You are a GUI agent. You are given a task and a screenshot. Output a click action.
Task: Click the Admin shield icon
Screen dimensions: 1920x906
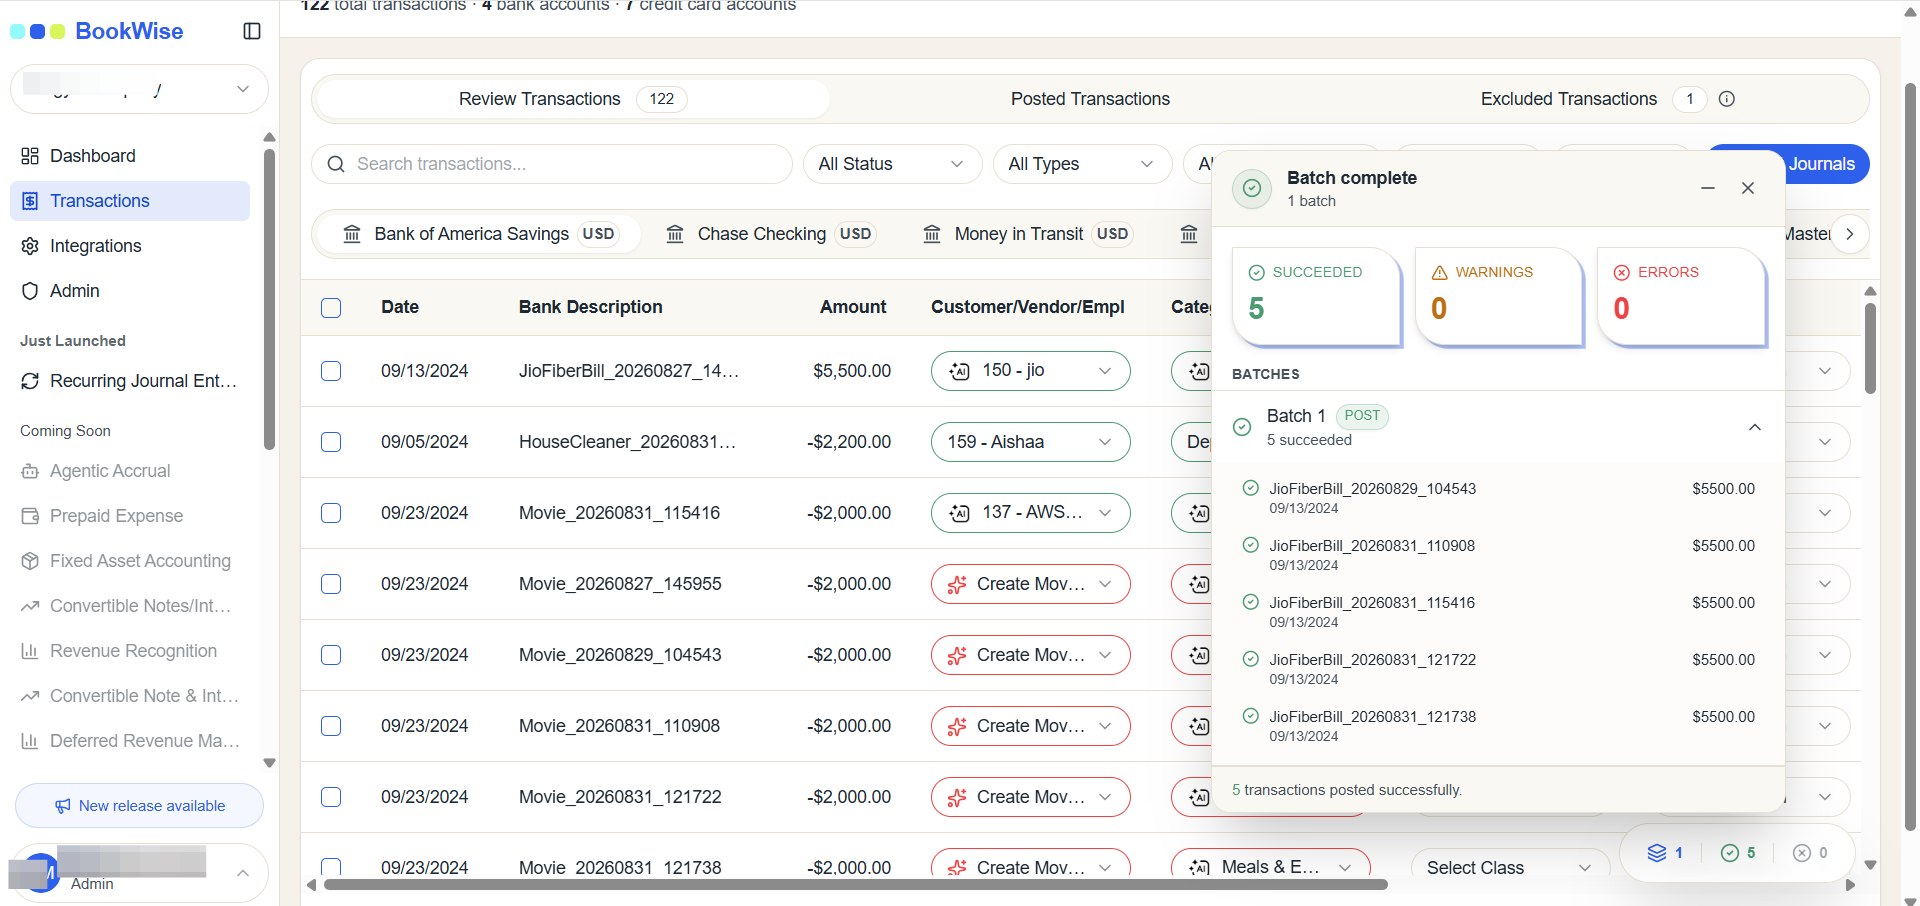point(30,291)
